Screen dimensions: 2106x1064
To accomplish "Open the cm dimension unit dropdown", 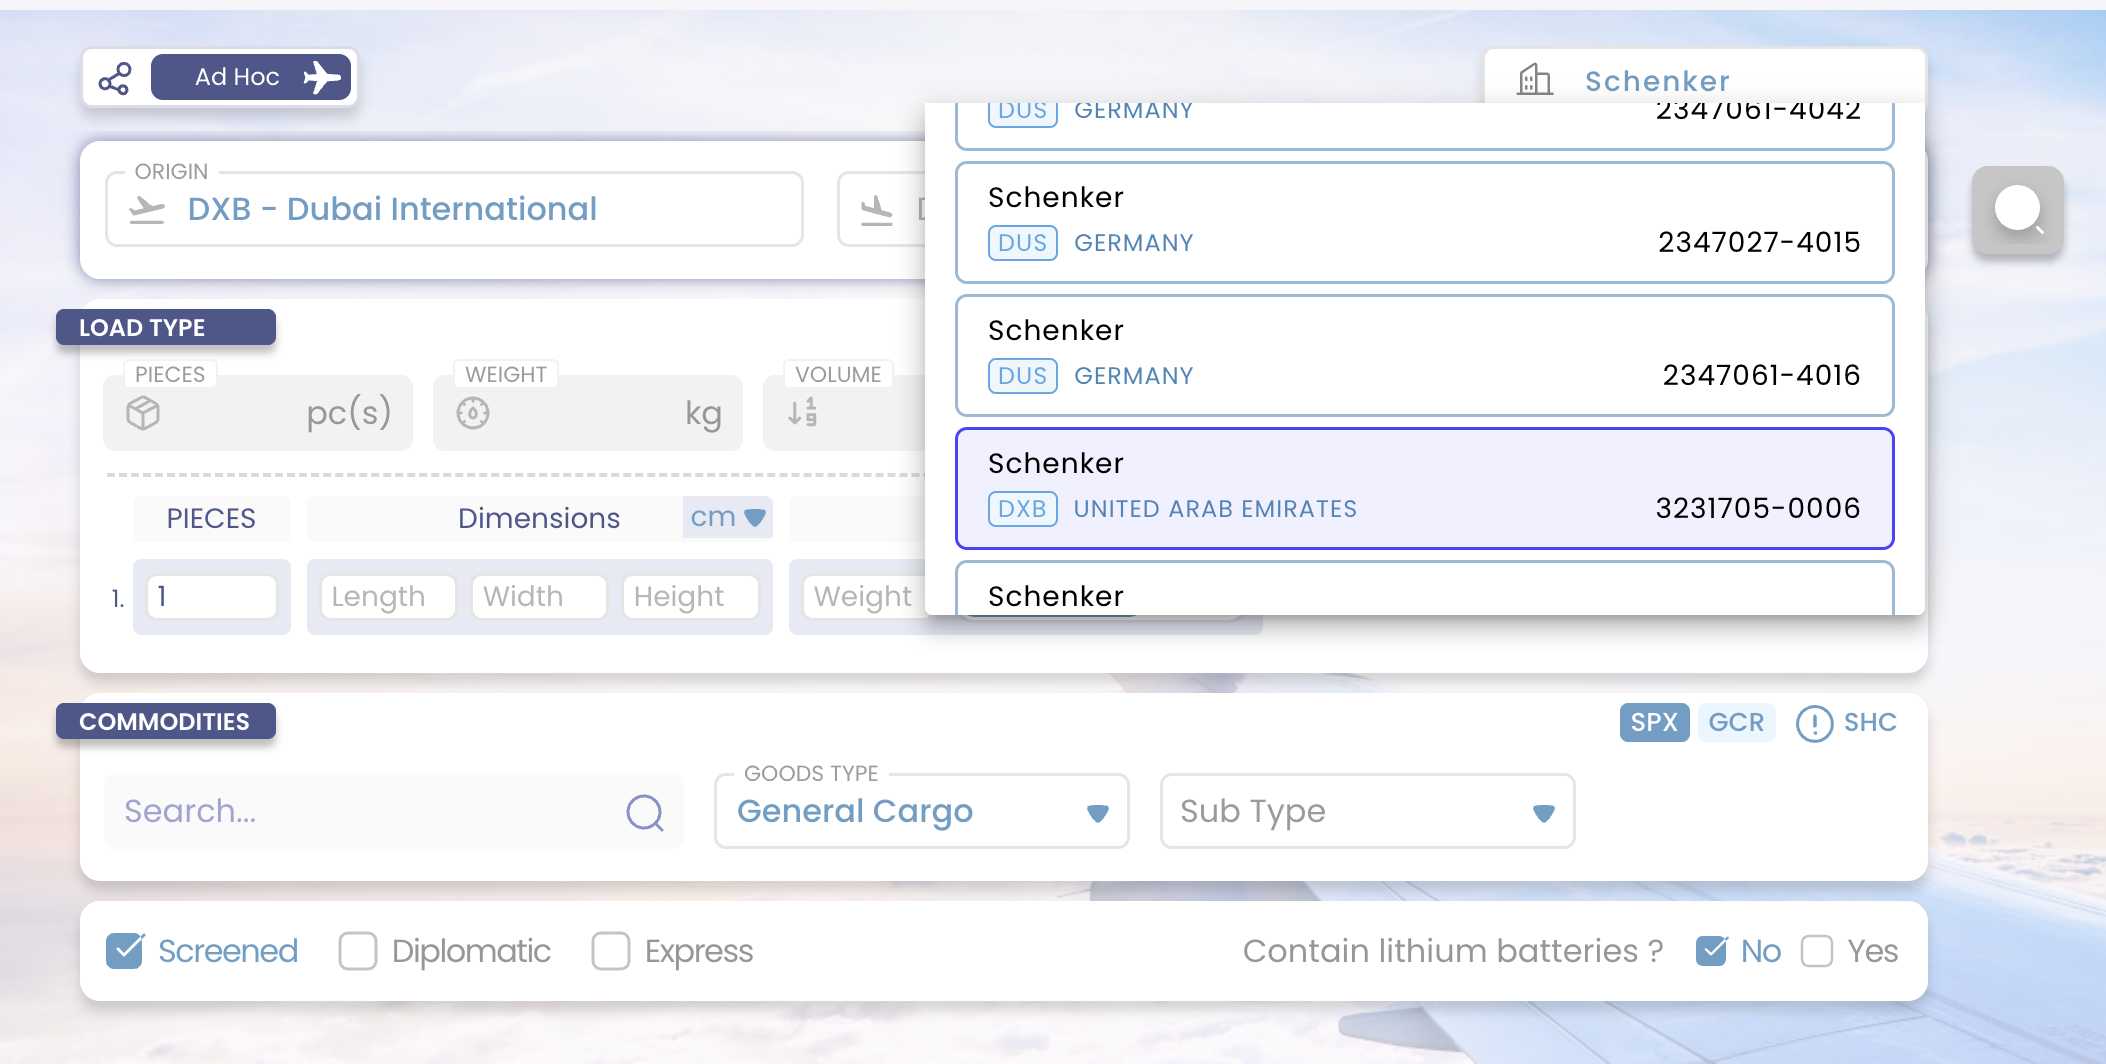I will [x=727, y=517].
